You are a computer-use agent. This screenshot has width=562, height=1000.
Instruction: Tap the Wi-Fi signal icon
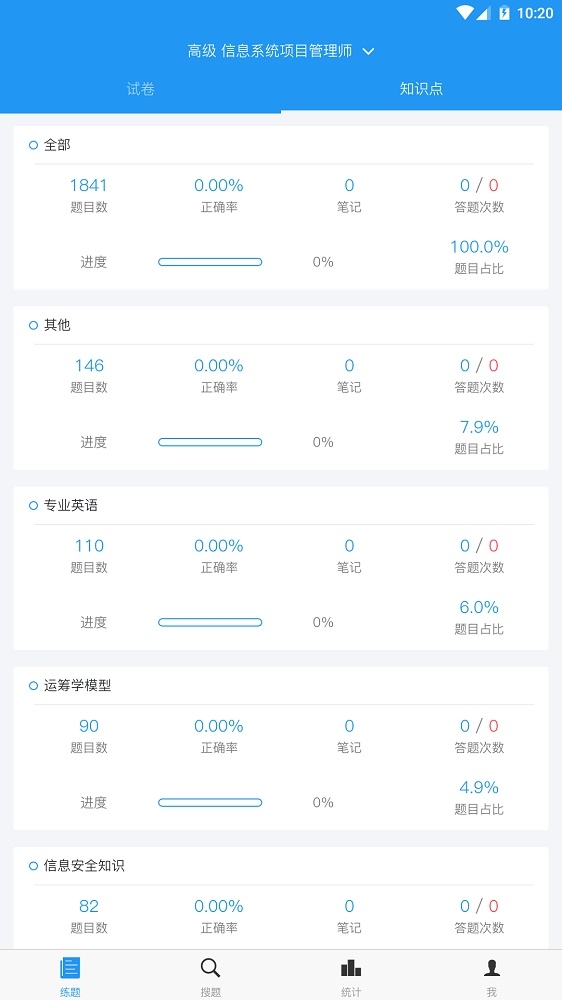[465, 13]
